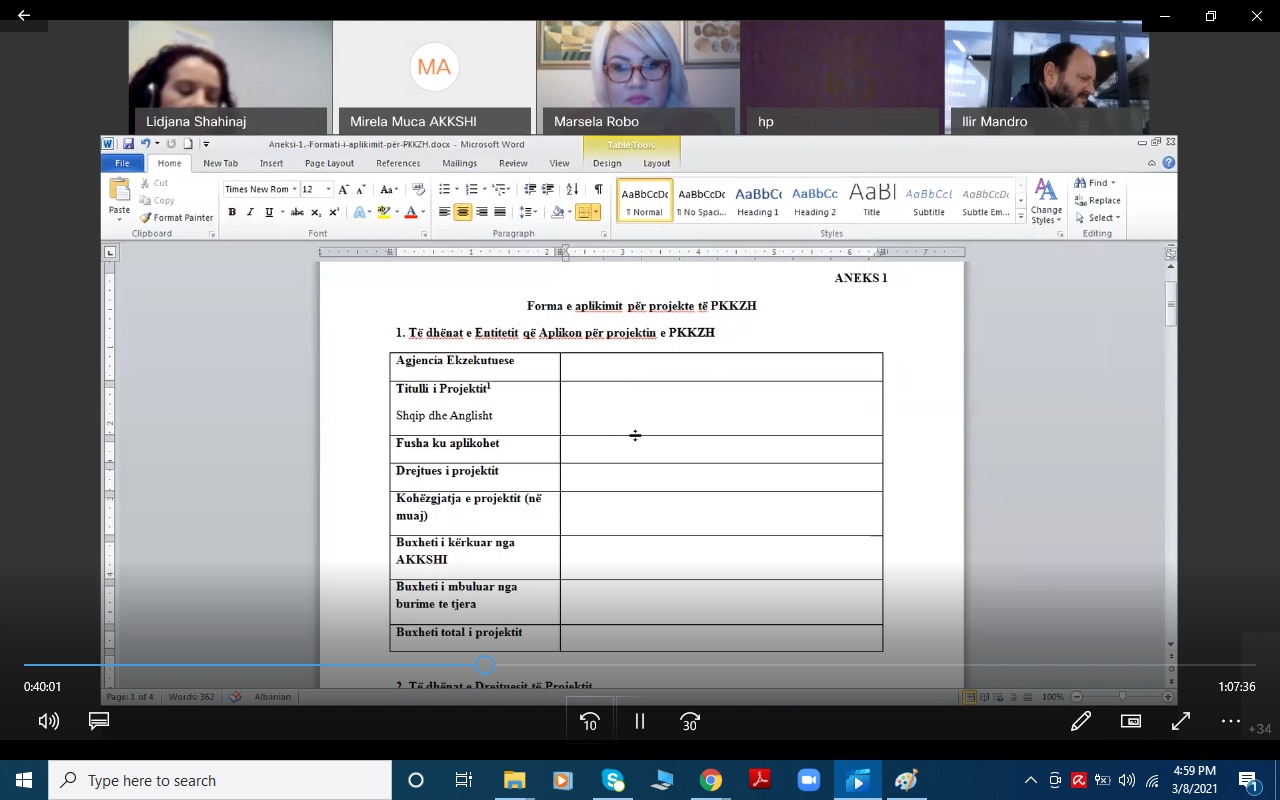Apply the Heading 1 style
This screenshot has height=800, width=1280.
click(758, 199)
